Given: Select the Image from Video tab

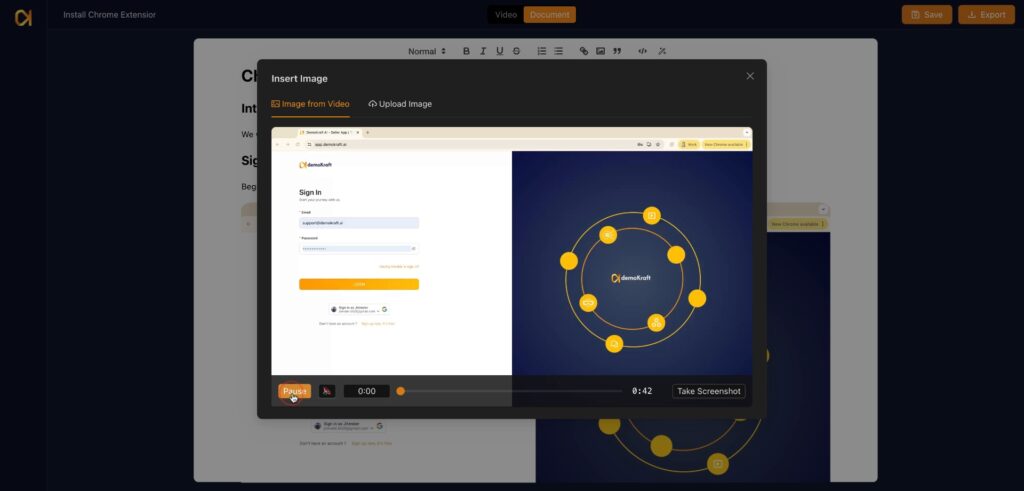Looking at the screenshot, I should (310, 104).
